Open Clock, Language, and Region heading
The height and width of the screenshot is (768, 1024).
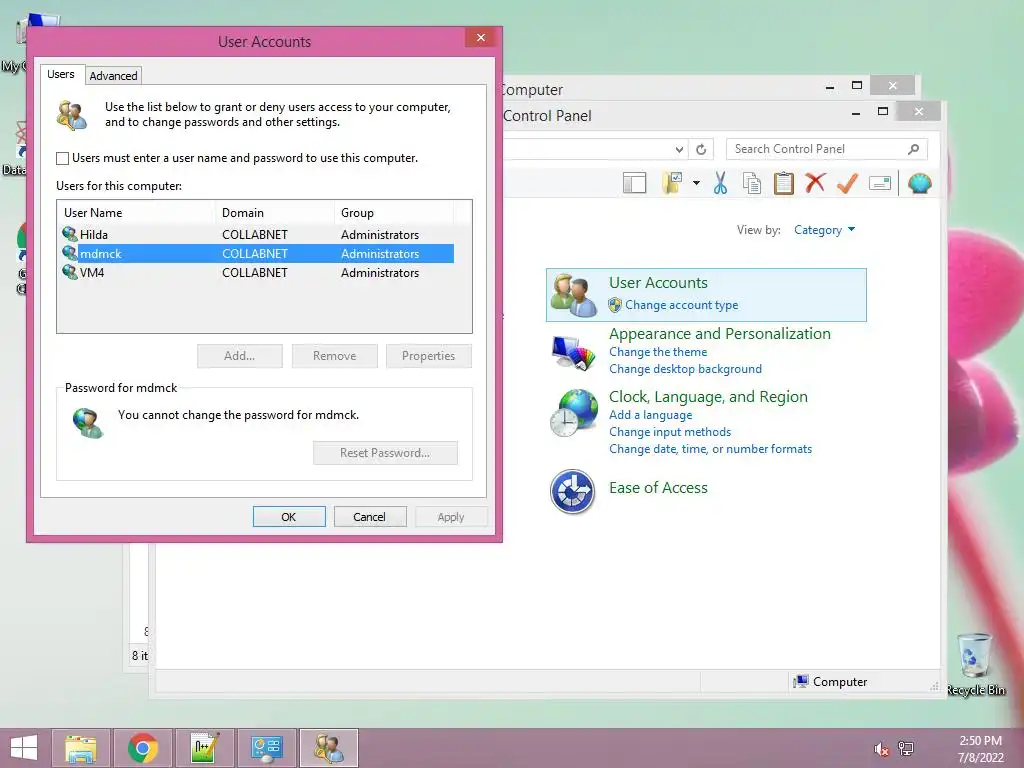click(708, 397)
